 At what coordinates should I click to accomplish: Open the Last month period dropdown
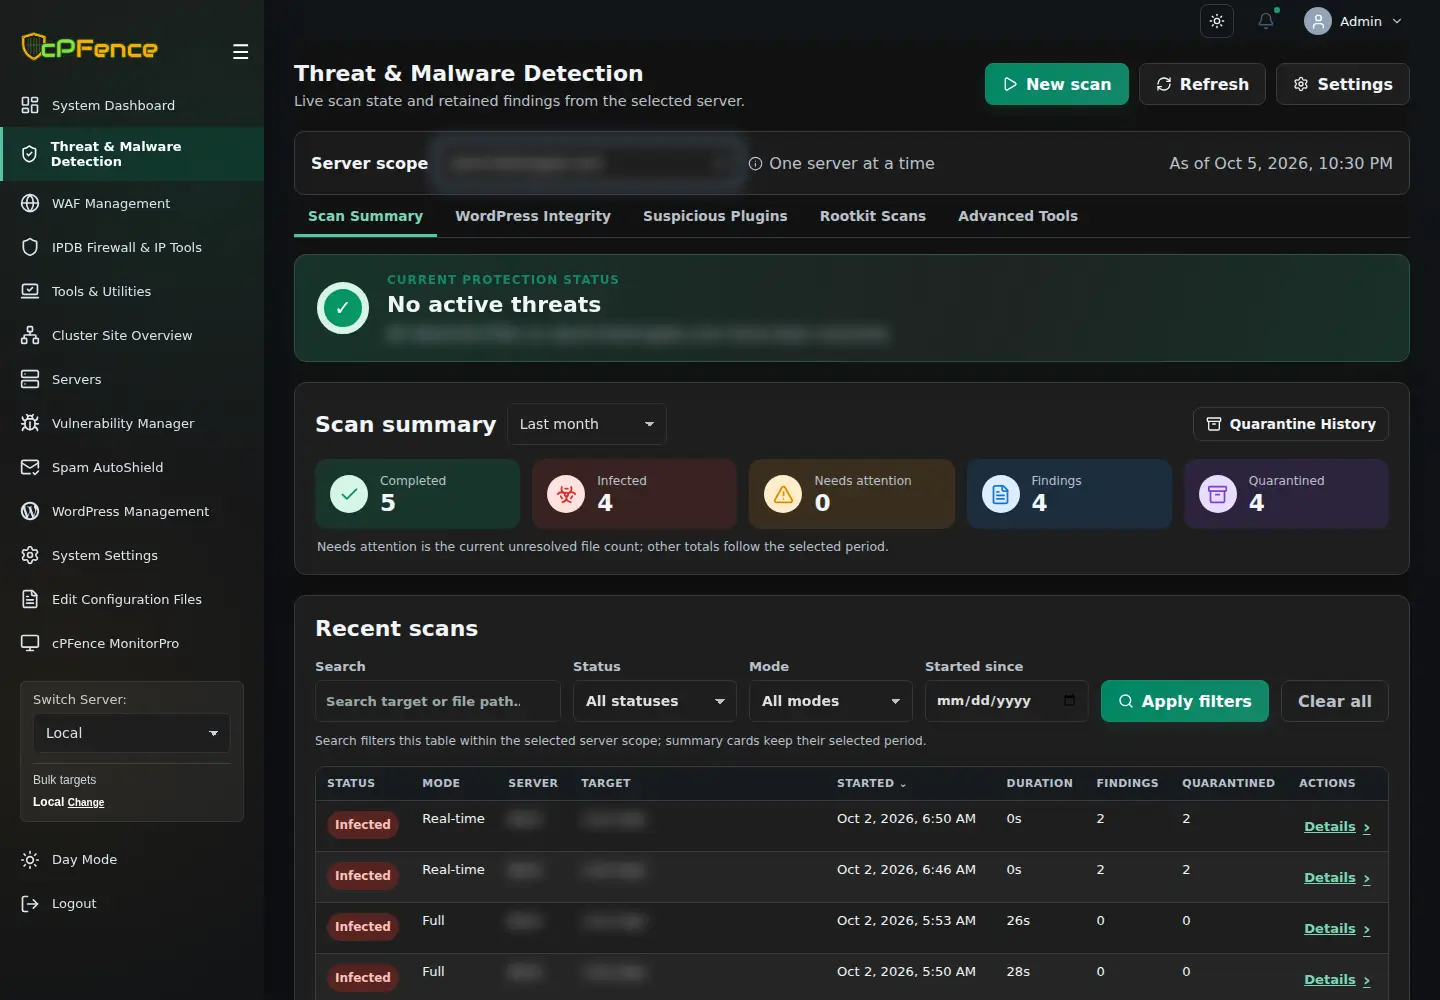point(587,424)
